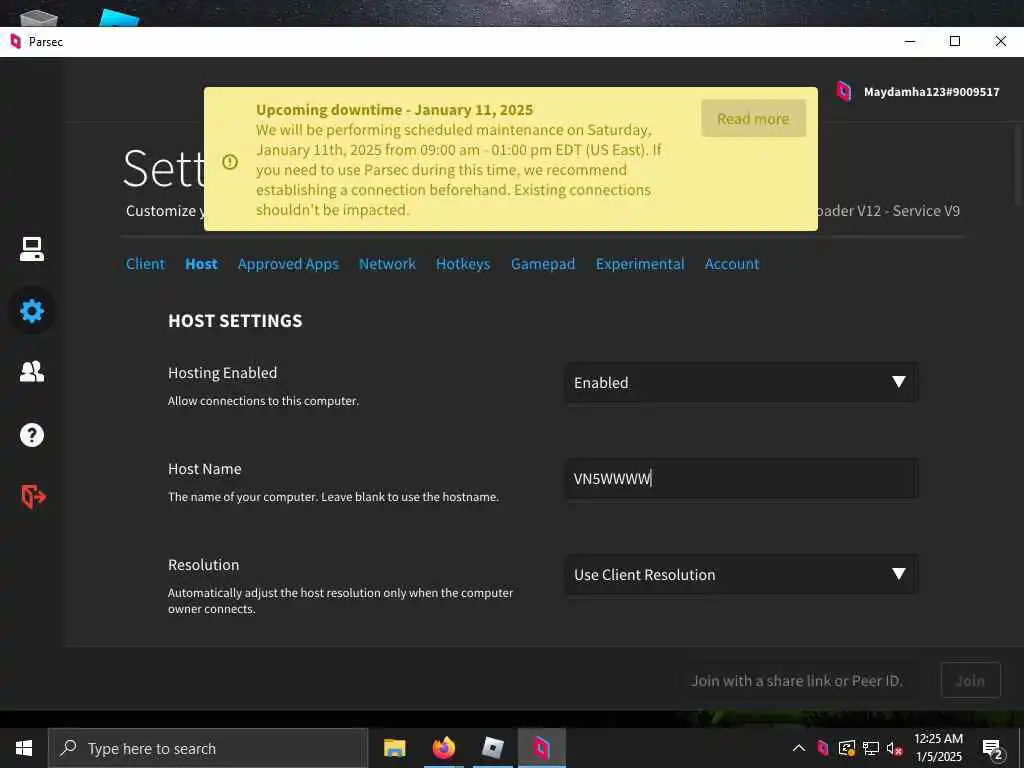Select the Settings gear sidebar icon
Screen dimensions: 1024x768
click(x=31, y=311)
